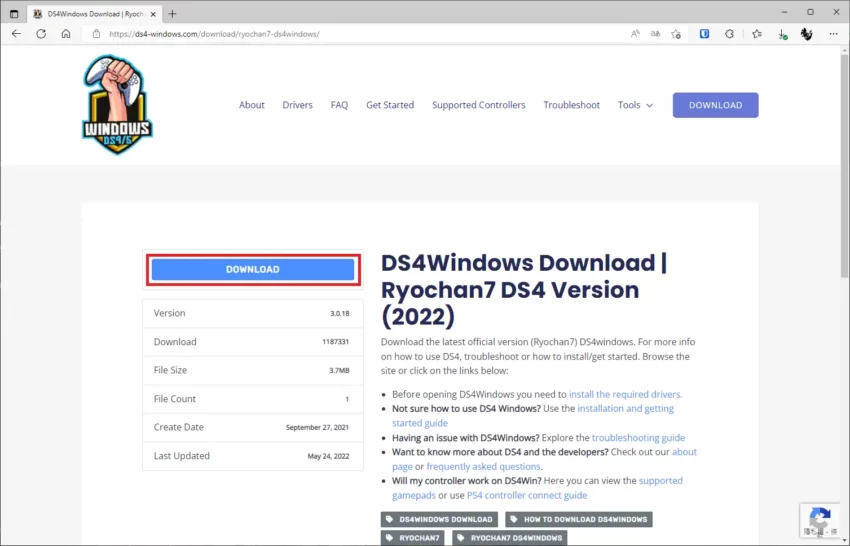Open Settings and more menu

coord(833,34)
